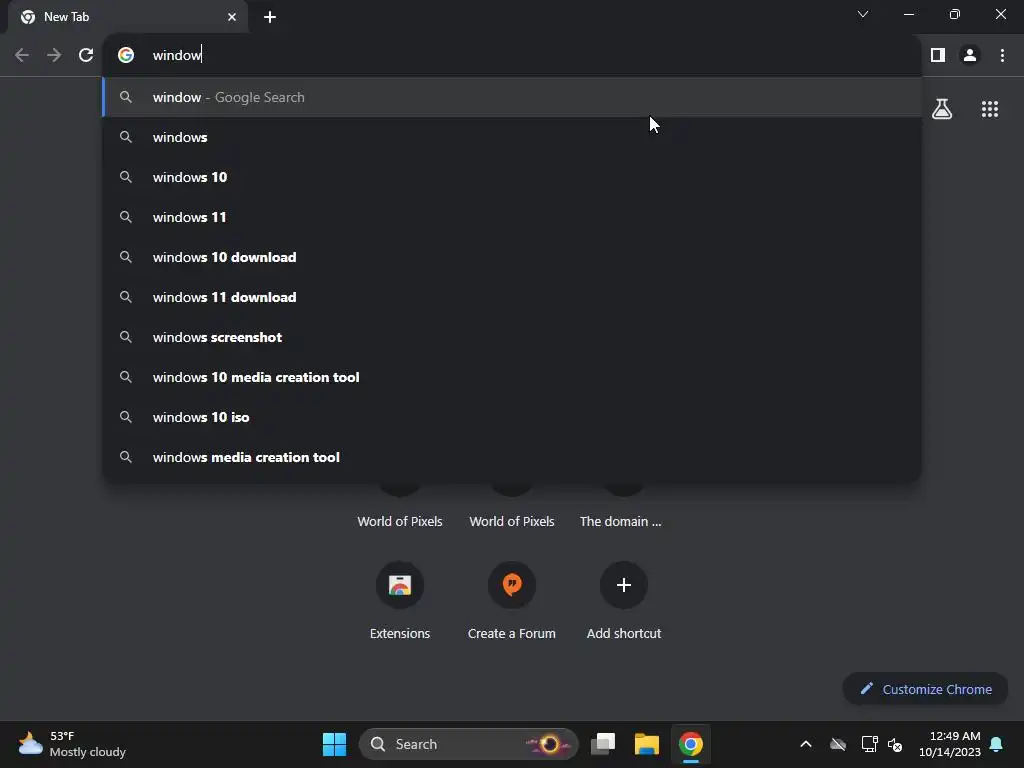1024x768 pixels.
Task: Choose the "windows 11" suggestion
Action: 512,217
